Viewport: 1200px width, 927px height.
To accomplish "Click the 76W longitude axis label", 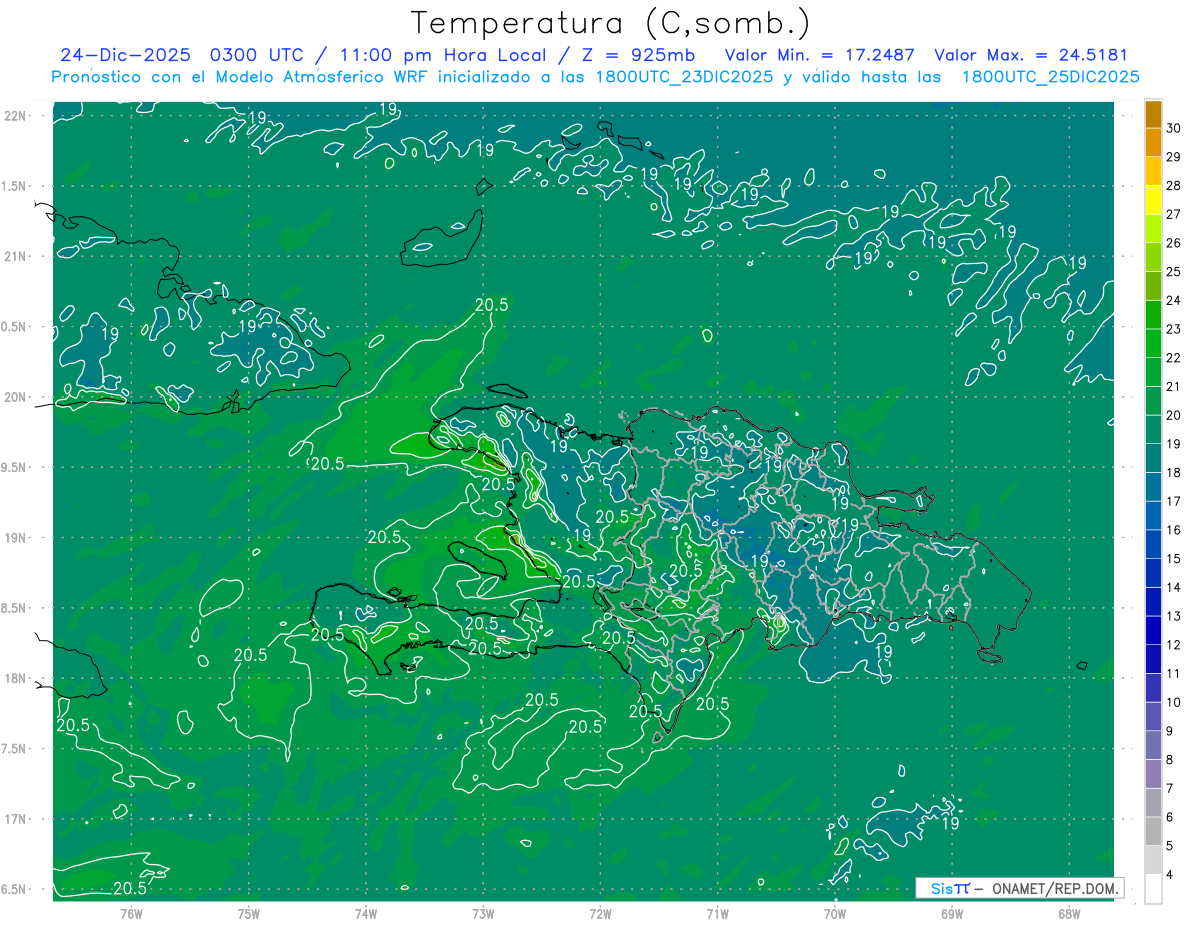I will point(131,913).
